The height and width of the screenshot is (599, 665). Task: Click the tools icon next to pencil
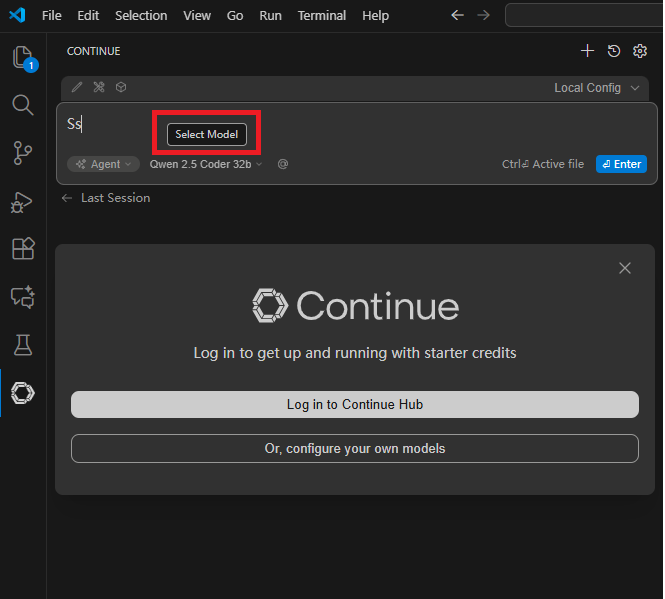point(99,87)
